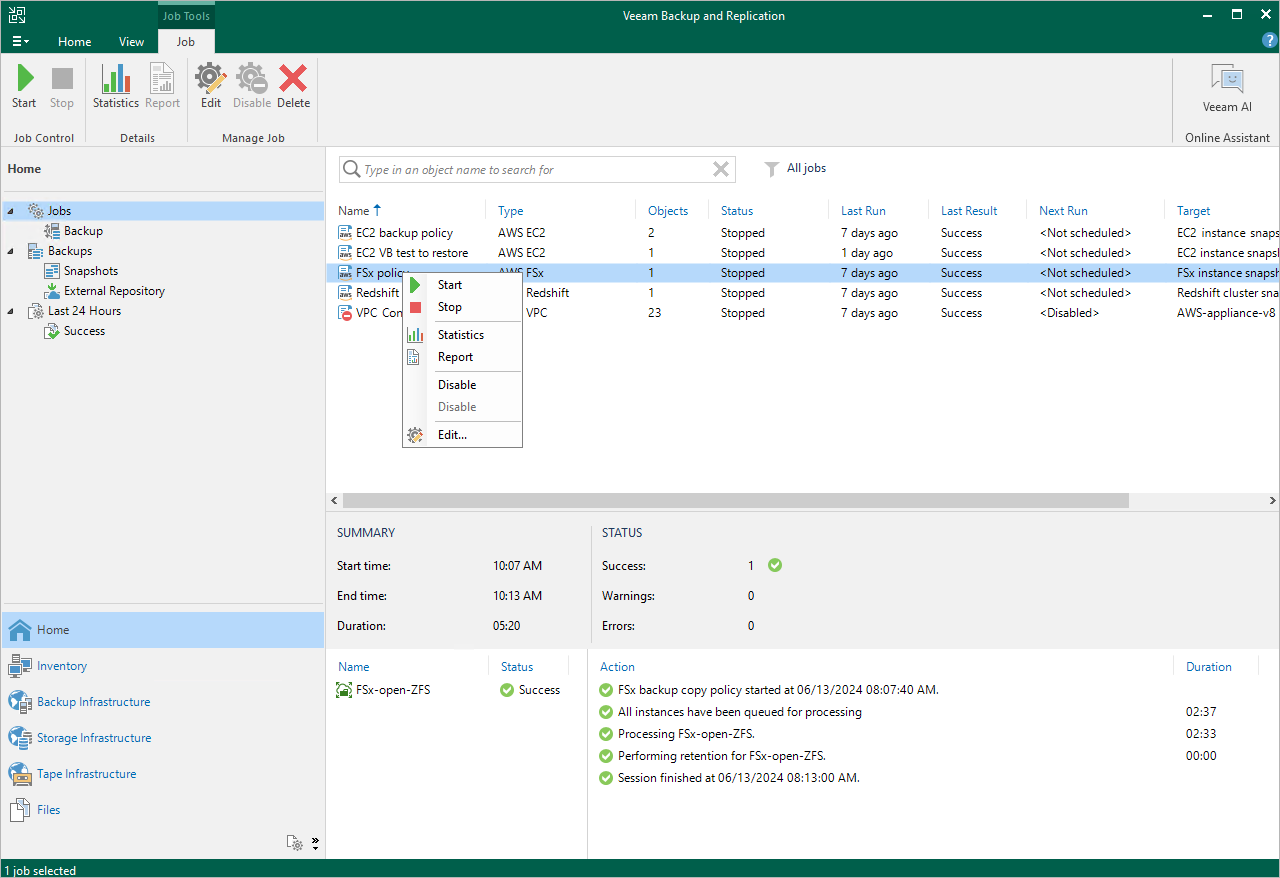This screenshot has width=1280, height=878.
Task: Collapse the Jobs tree node
Action: [11, 211]
